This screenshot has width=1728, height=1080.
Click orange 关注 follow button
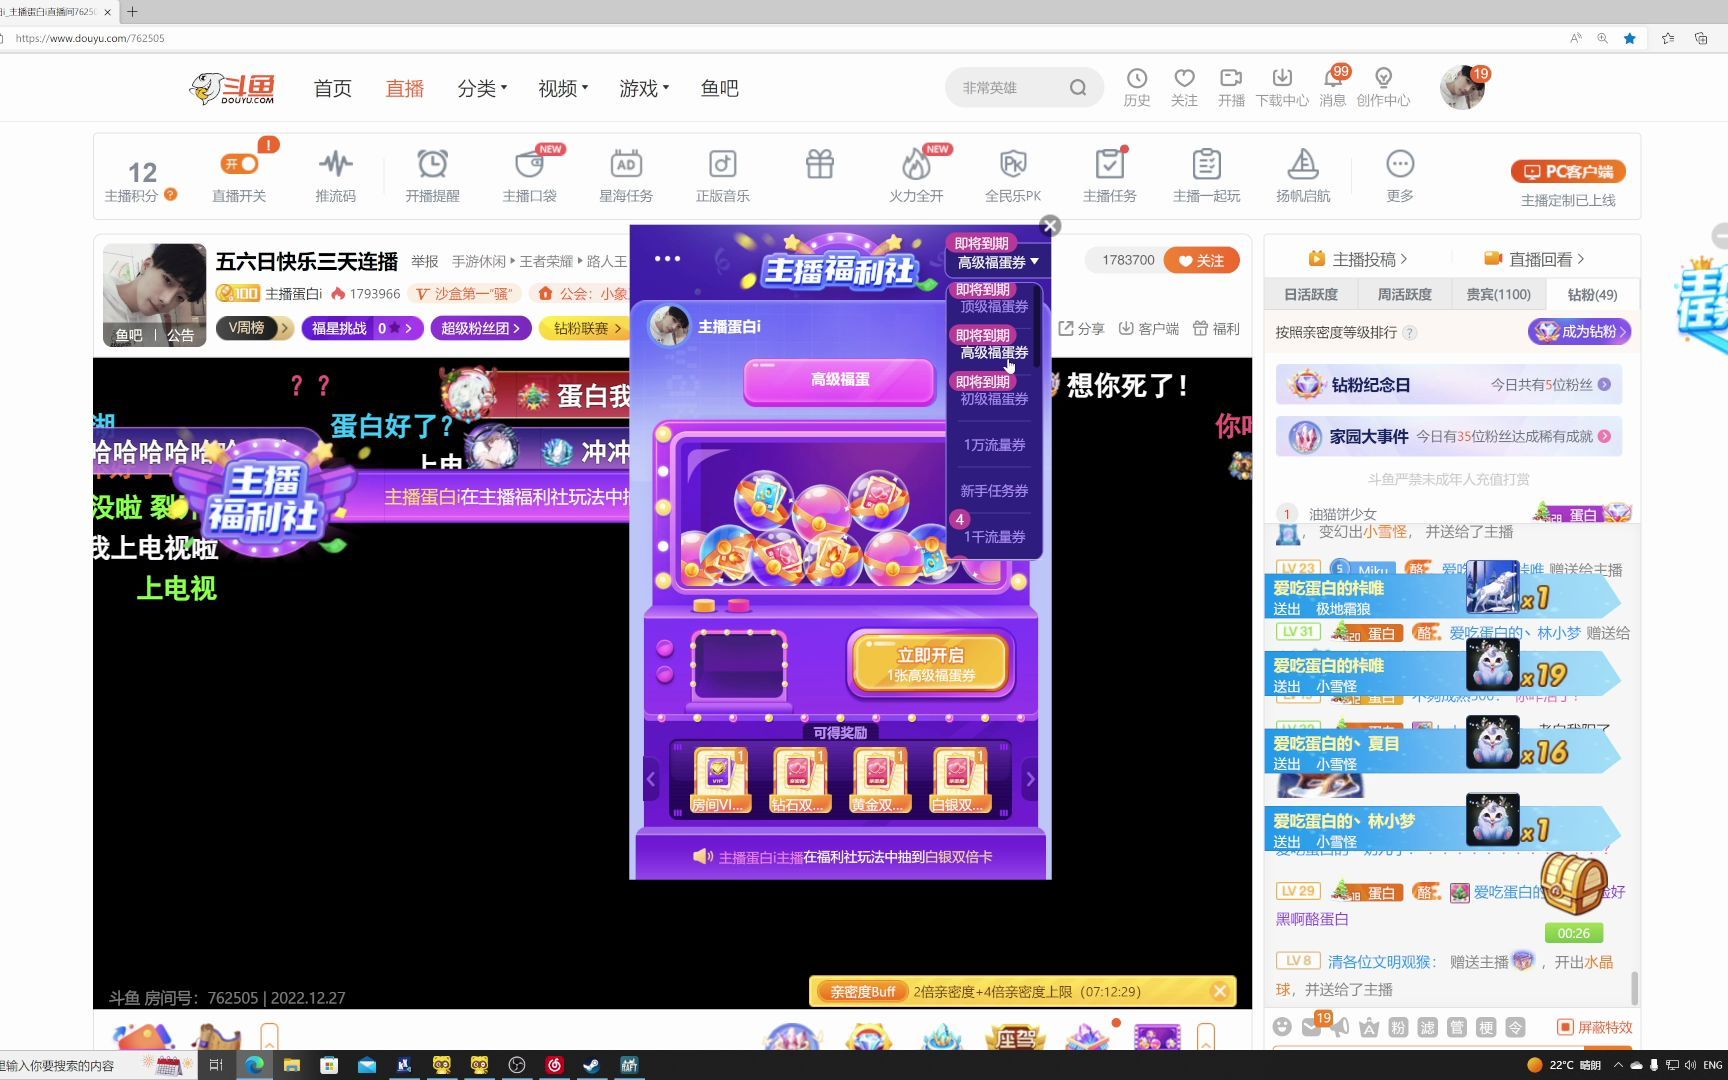coord(1202,260)
